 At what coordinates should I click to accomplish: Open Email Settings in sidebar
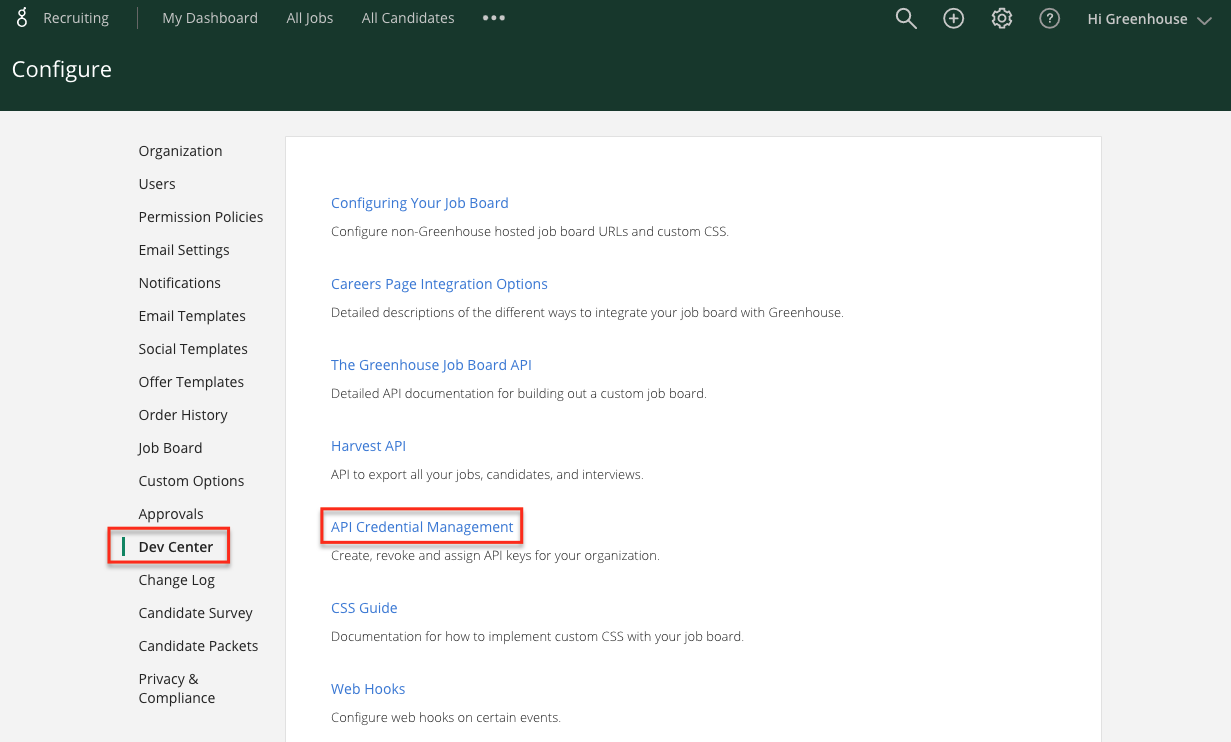184,250
